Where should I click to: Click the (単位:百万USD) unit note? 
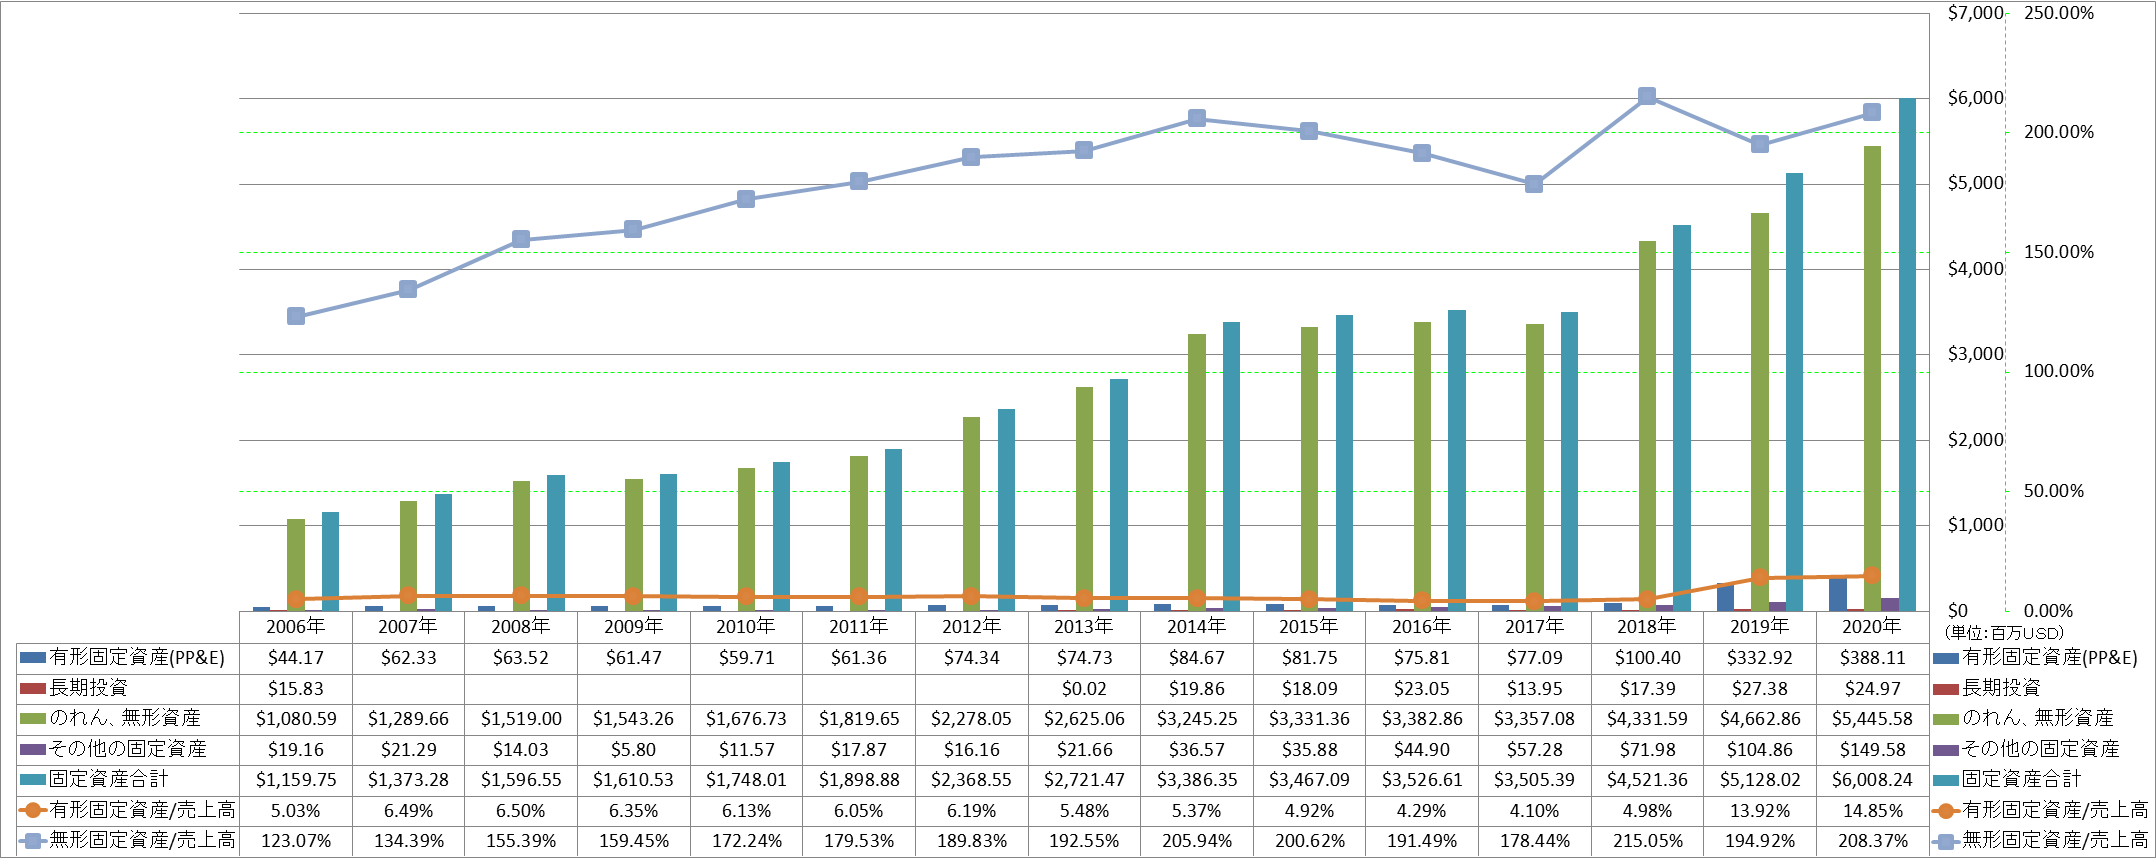[2003, 633]
